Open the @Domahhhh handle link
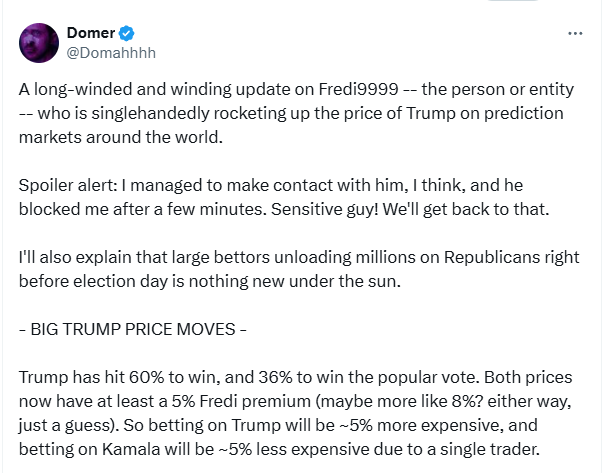The height and width of the screenshot is (473, 616). click(110, 52)
